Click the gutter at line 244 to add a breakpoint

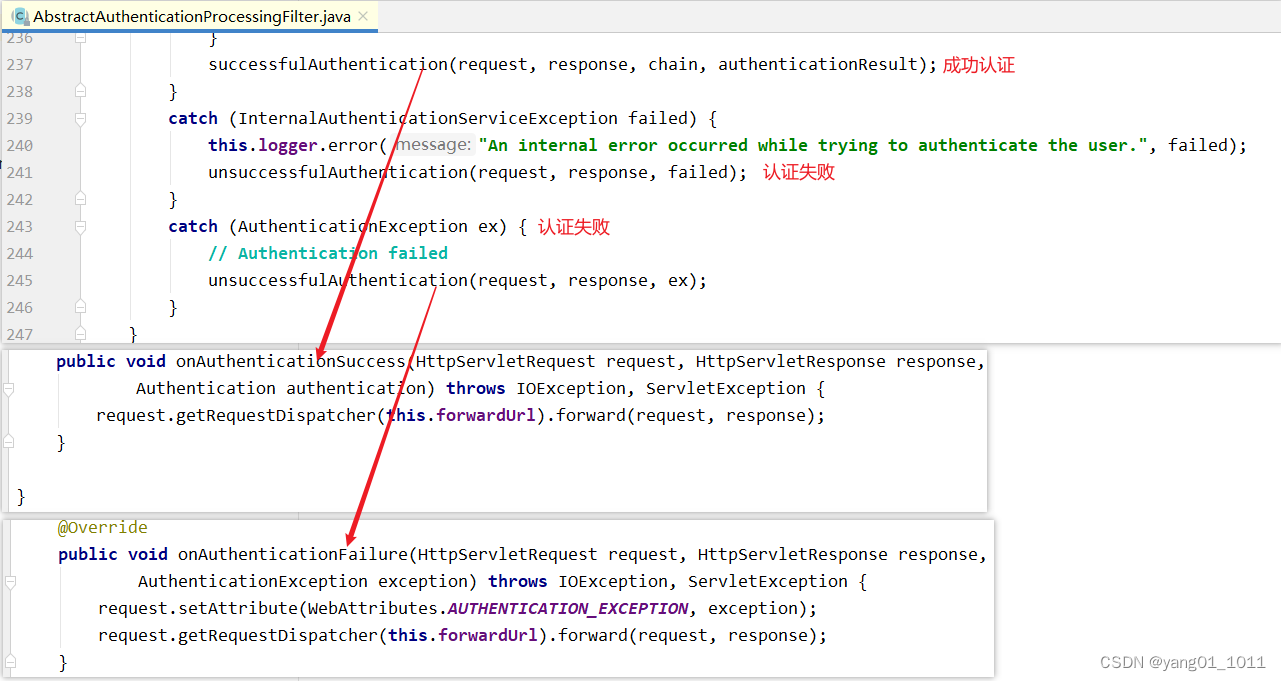tap(55, 253)
